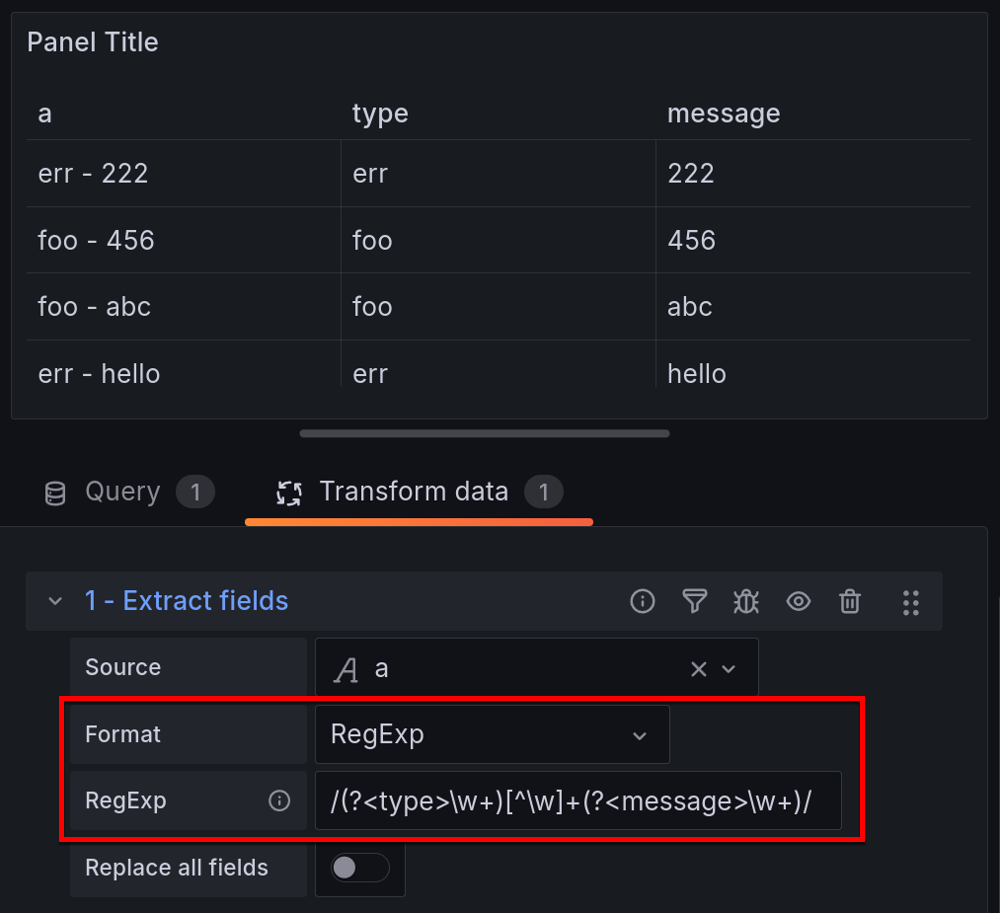Disable transformation with the eye icon

pyautogui.click(x=798, y=601)
